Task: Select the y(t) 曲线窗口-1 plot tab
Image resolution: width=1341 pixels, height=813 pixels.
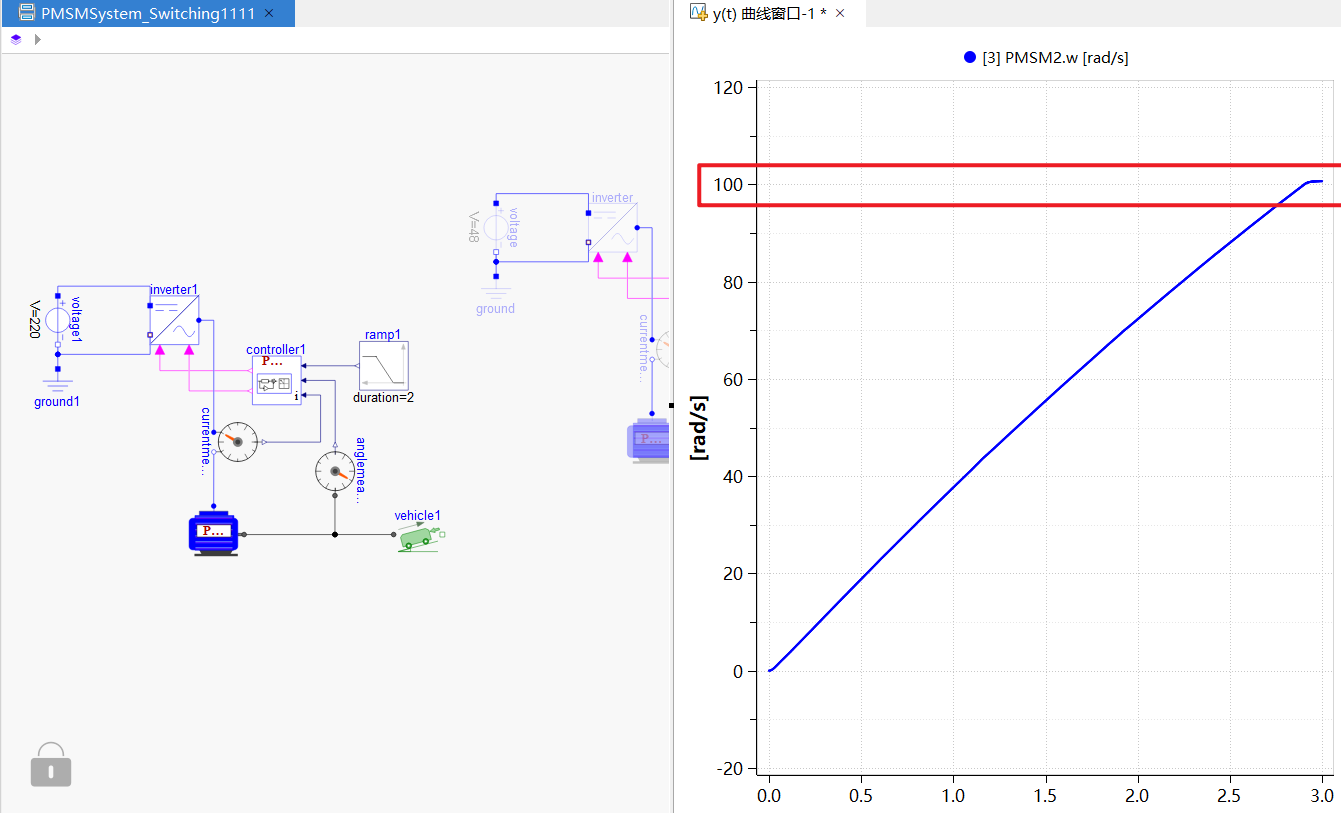Action: [769, 13]
